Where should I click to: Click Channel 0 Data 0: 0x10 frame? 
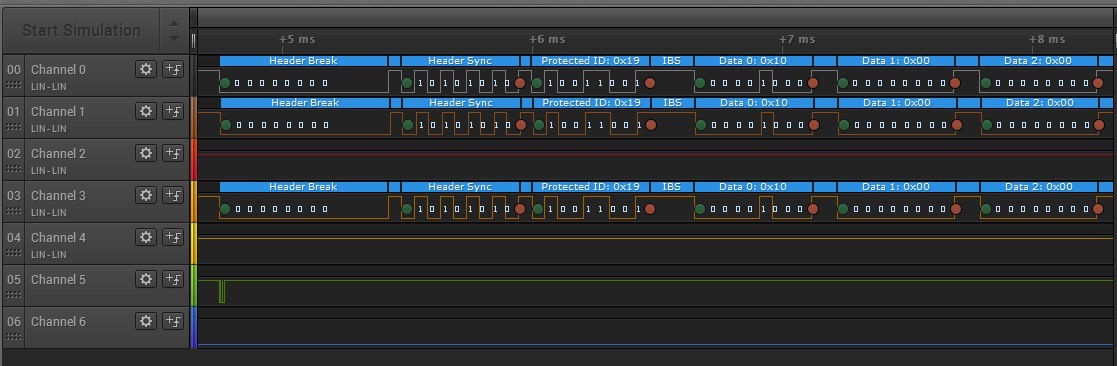tap(753, 61)
